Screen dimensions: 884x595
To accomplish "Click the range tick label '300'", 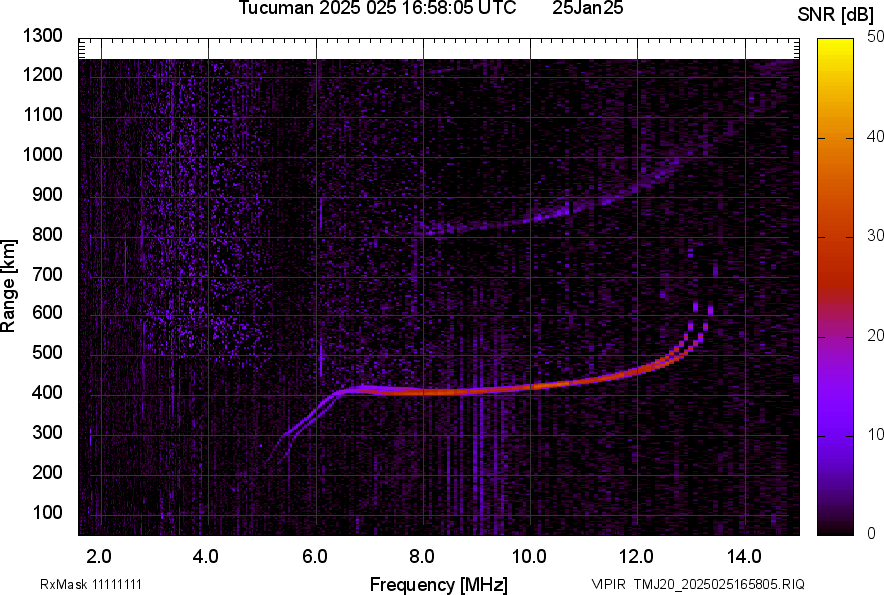I will [47, 432].
